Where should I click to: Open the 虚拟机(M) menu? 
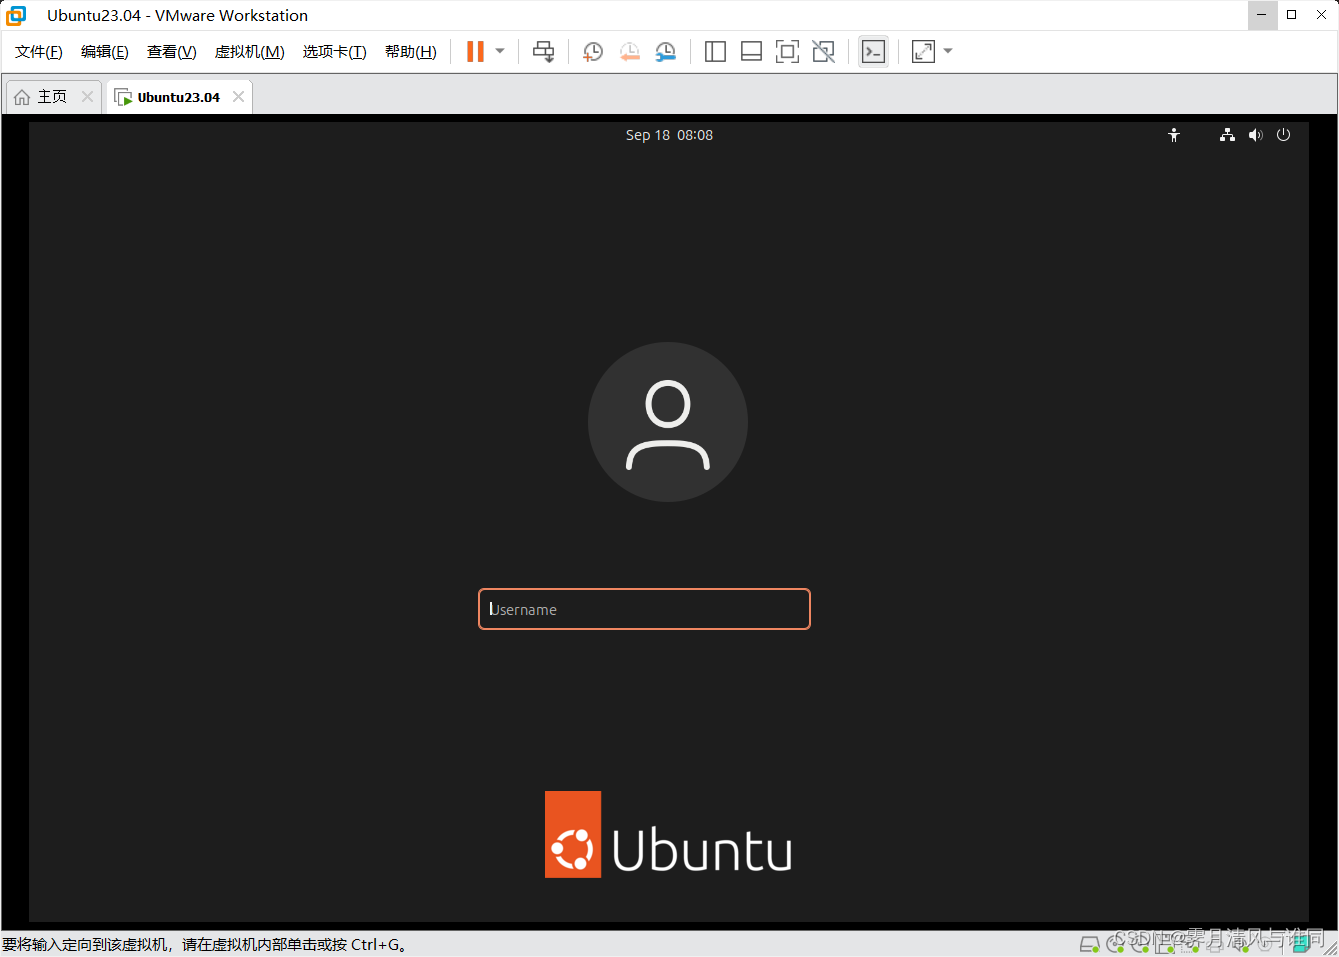(x=250, y=52)
